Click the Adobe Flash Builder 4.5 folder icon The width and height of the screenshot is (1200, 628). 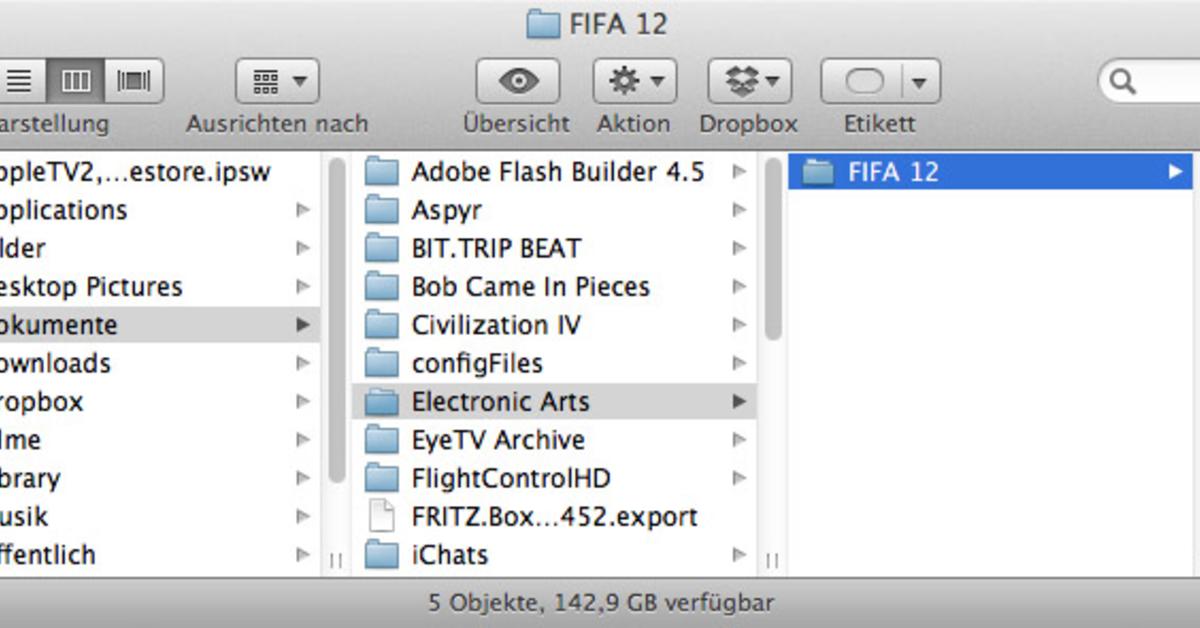click(x=382, y=172)
